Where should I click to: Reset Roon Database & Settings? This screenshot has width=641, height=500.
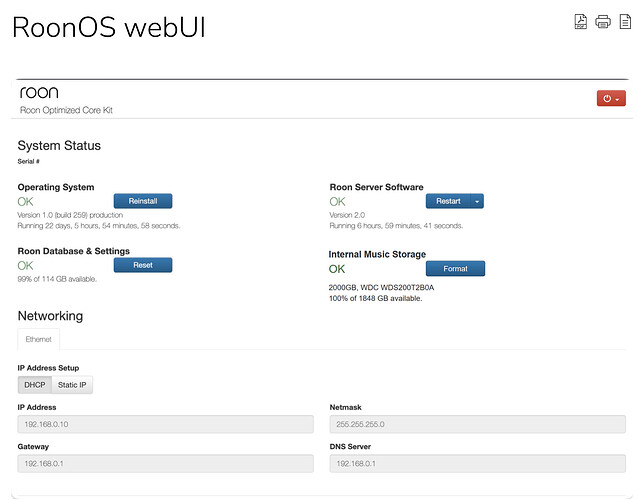click(143, 265)
